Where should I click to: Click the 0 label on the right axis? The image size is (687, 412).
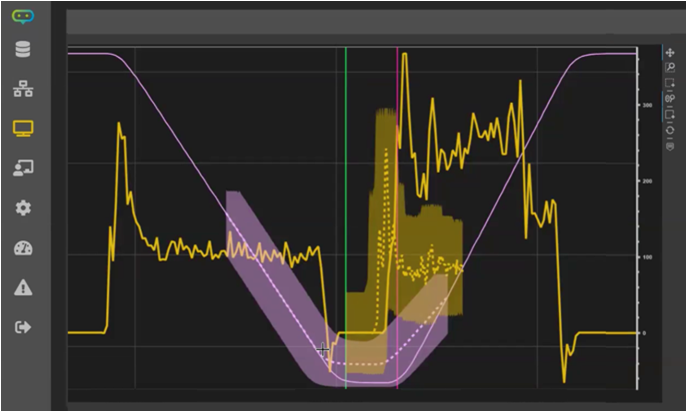(x=644, y=333)
